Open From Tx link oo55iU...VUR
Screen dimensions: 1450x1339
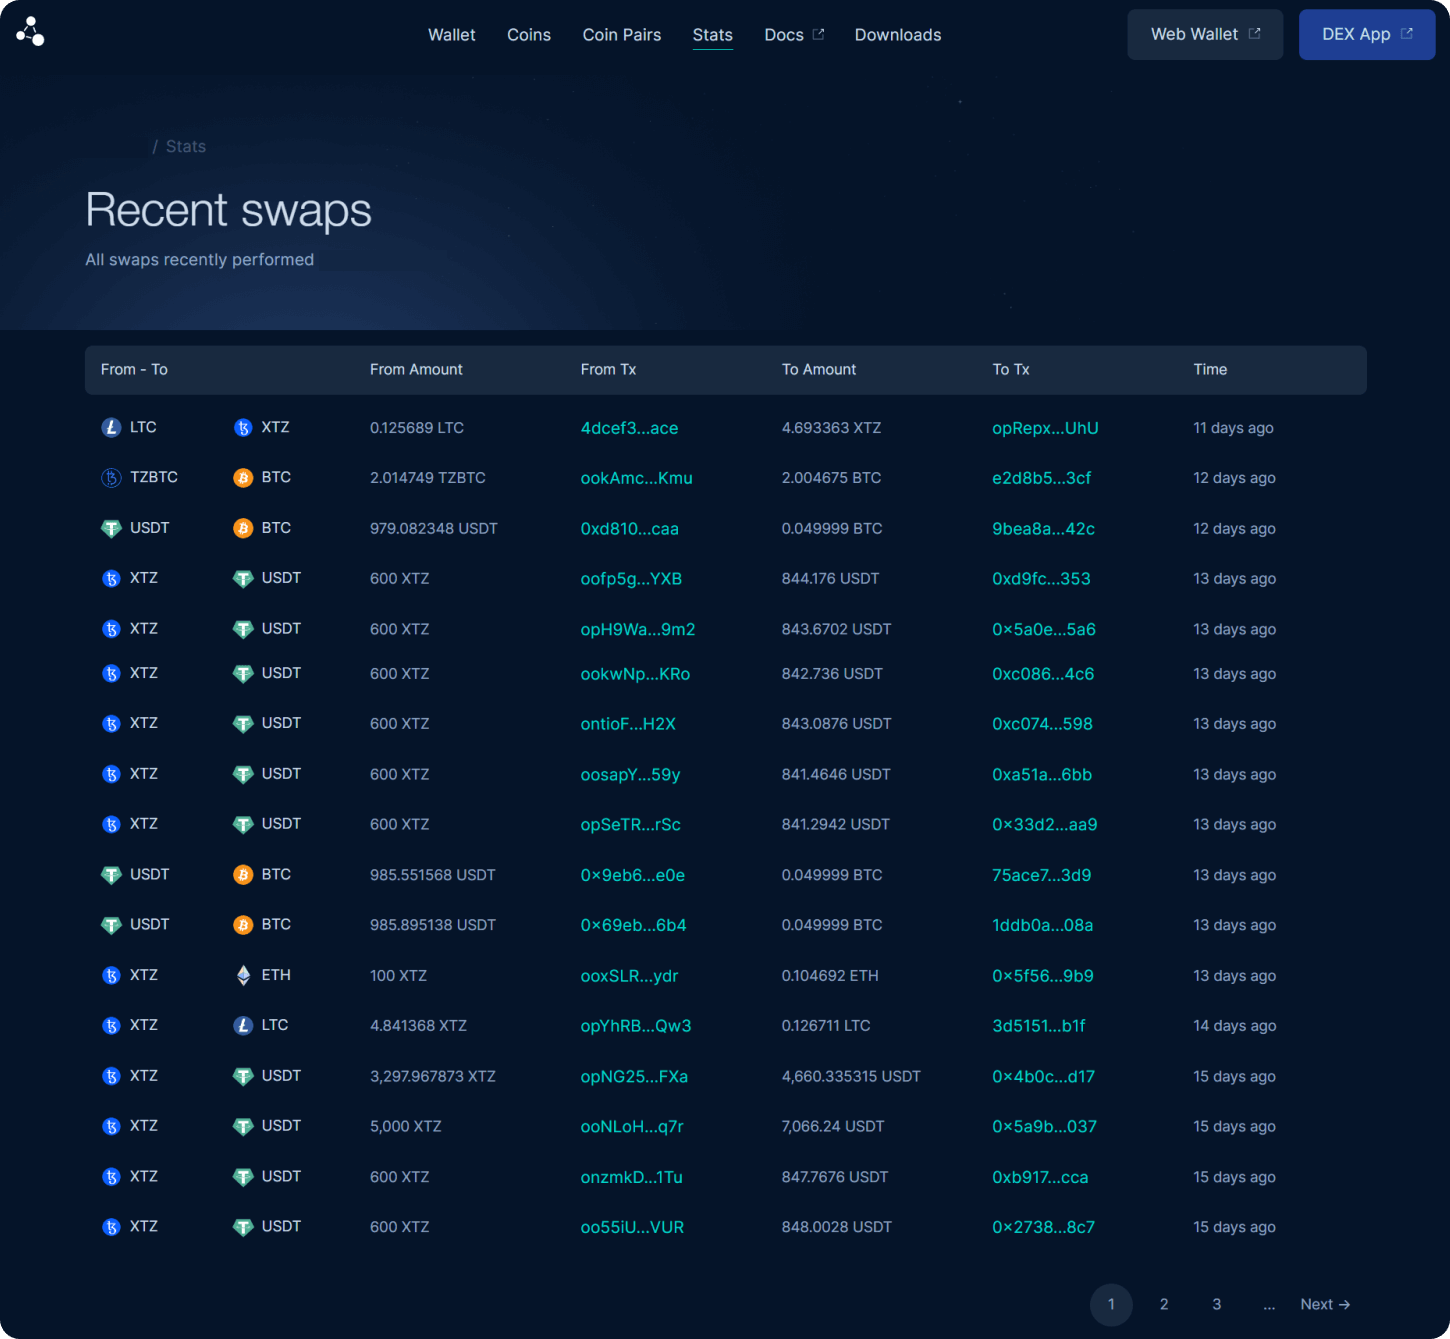point(632,1227)
